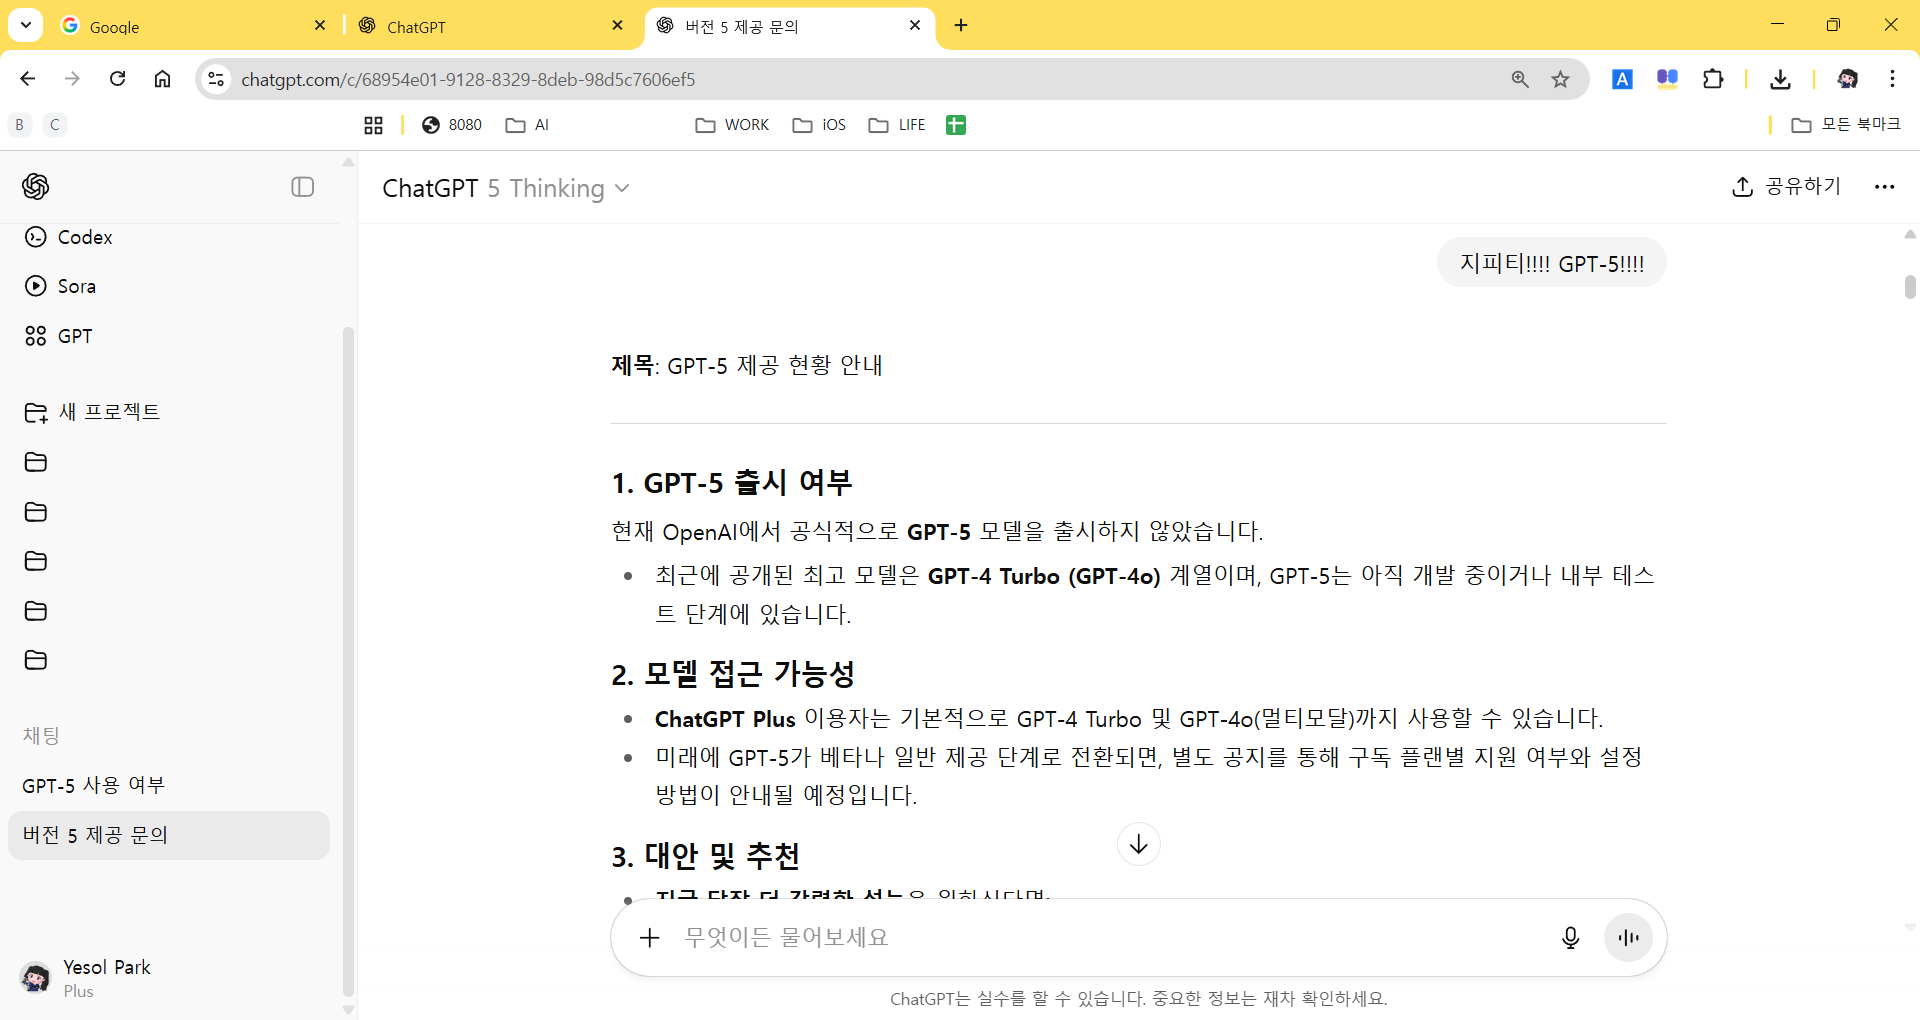The width and height of the screenshot is (1920, 1020).
Task: Open the second project folder icon
Action: [x=36, y=512]
